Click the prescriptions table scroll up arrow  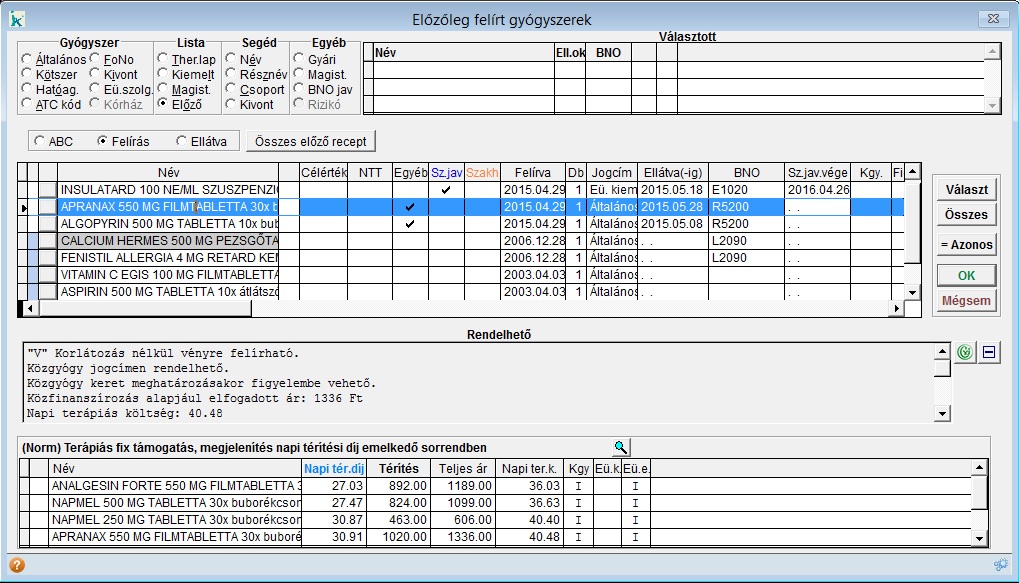click(x=913, y=172)
